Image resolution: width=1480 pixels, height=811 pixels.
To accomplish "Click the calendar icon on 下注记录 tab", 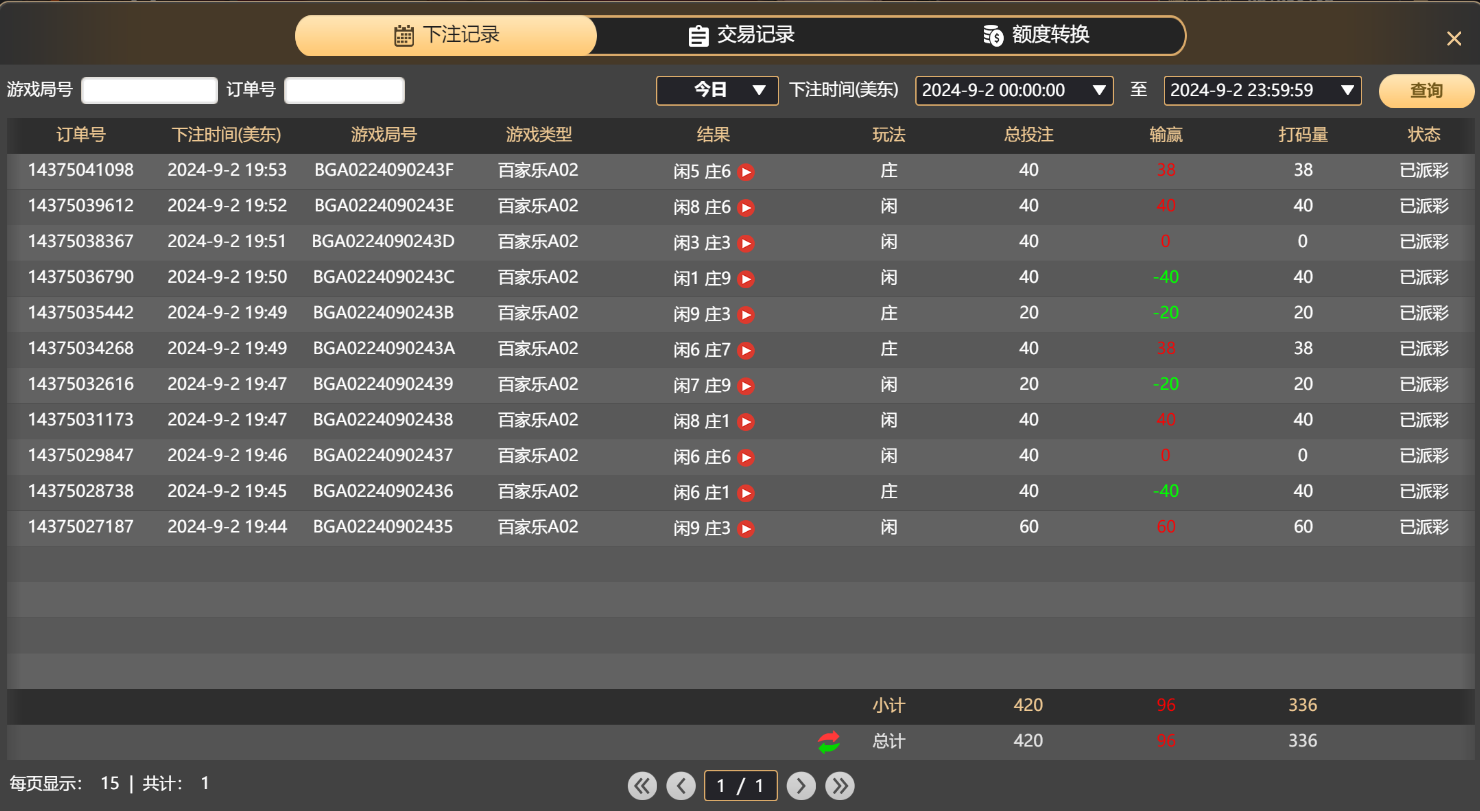I will (403, 35).
